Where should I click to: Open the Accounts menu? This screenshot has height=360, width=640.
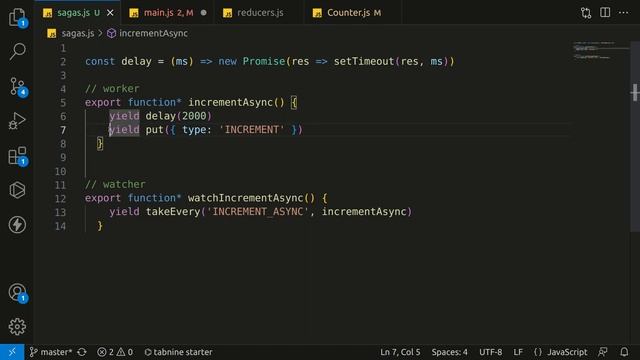coord(17,293)
